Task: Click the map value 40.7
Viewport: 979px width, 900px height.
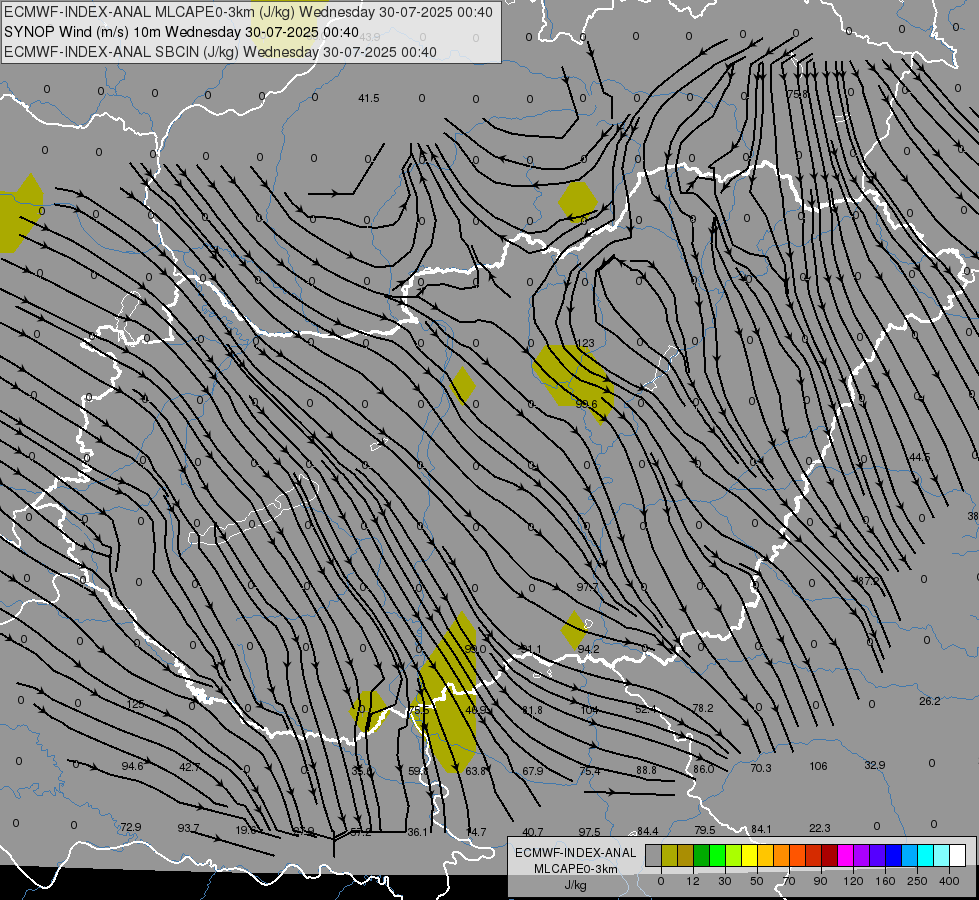Action: point(532,831)
